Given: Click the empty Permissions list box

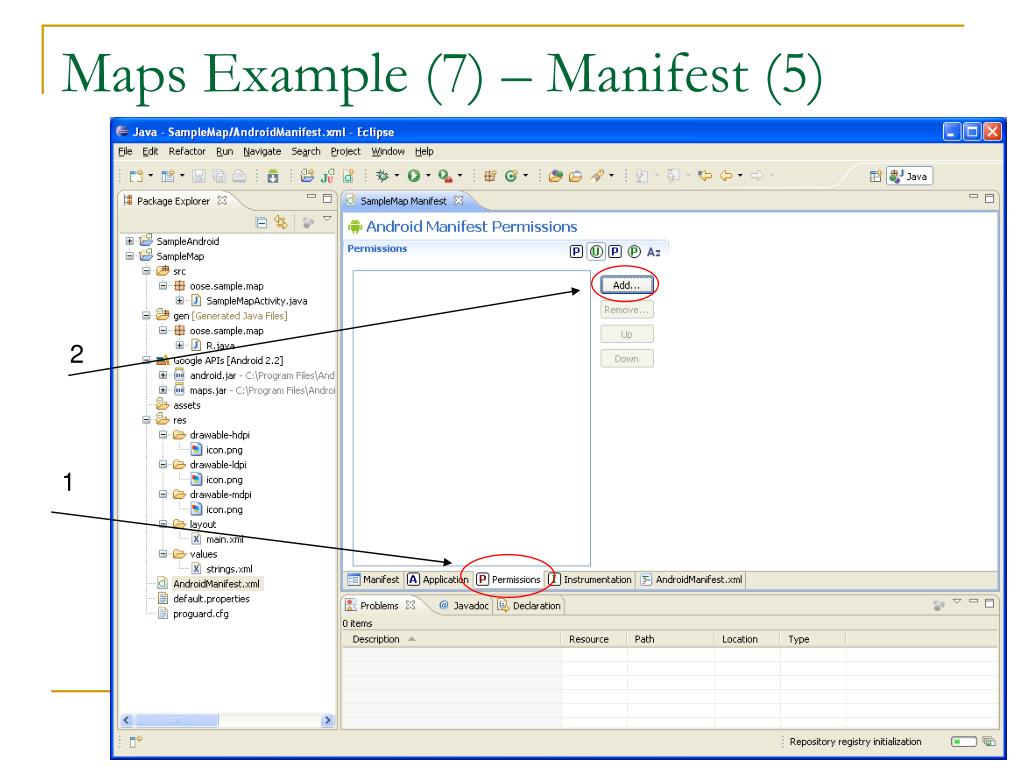Looking at the screenshot, I should pyautogui.click(x=472, y=418).
